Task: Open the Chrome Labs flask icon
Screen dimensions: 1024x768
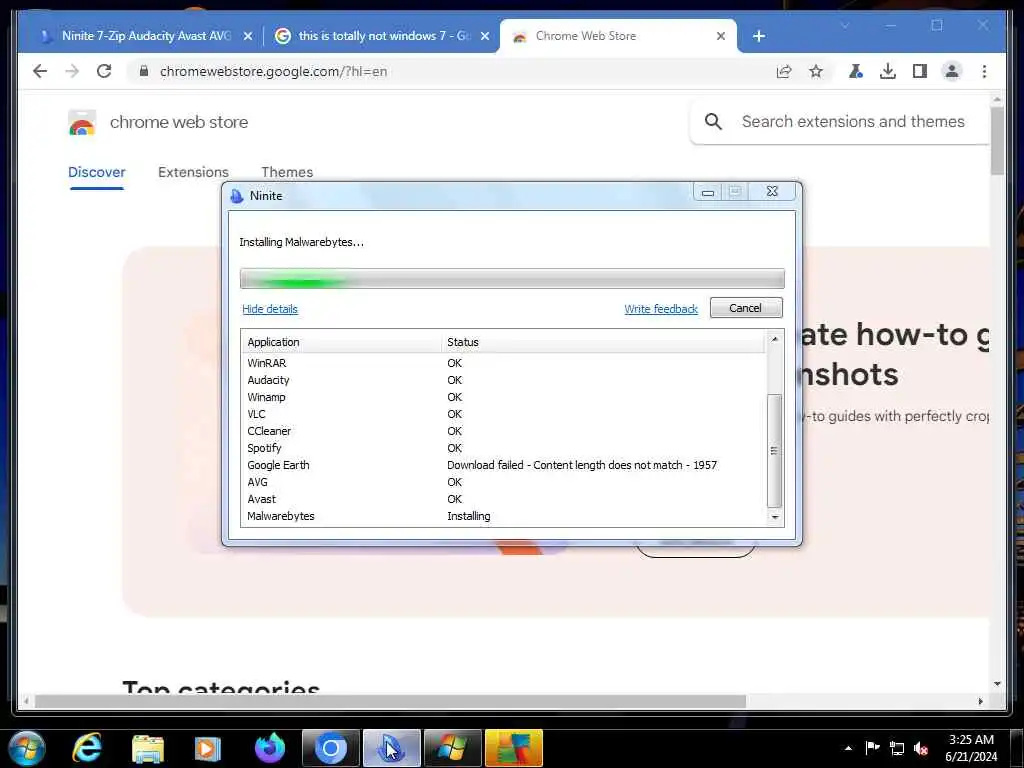Action: [856, 71]
